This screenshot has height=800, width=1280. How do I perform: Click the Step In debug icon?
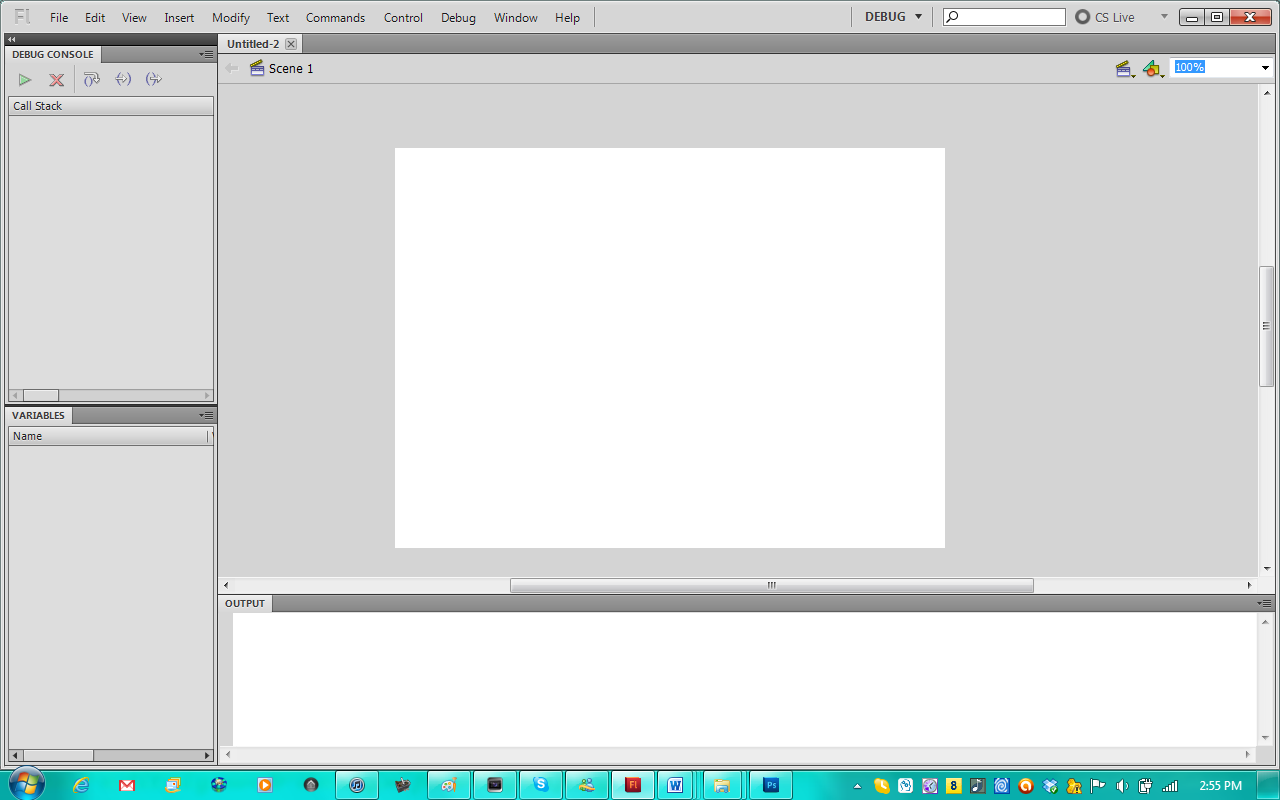123,79
